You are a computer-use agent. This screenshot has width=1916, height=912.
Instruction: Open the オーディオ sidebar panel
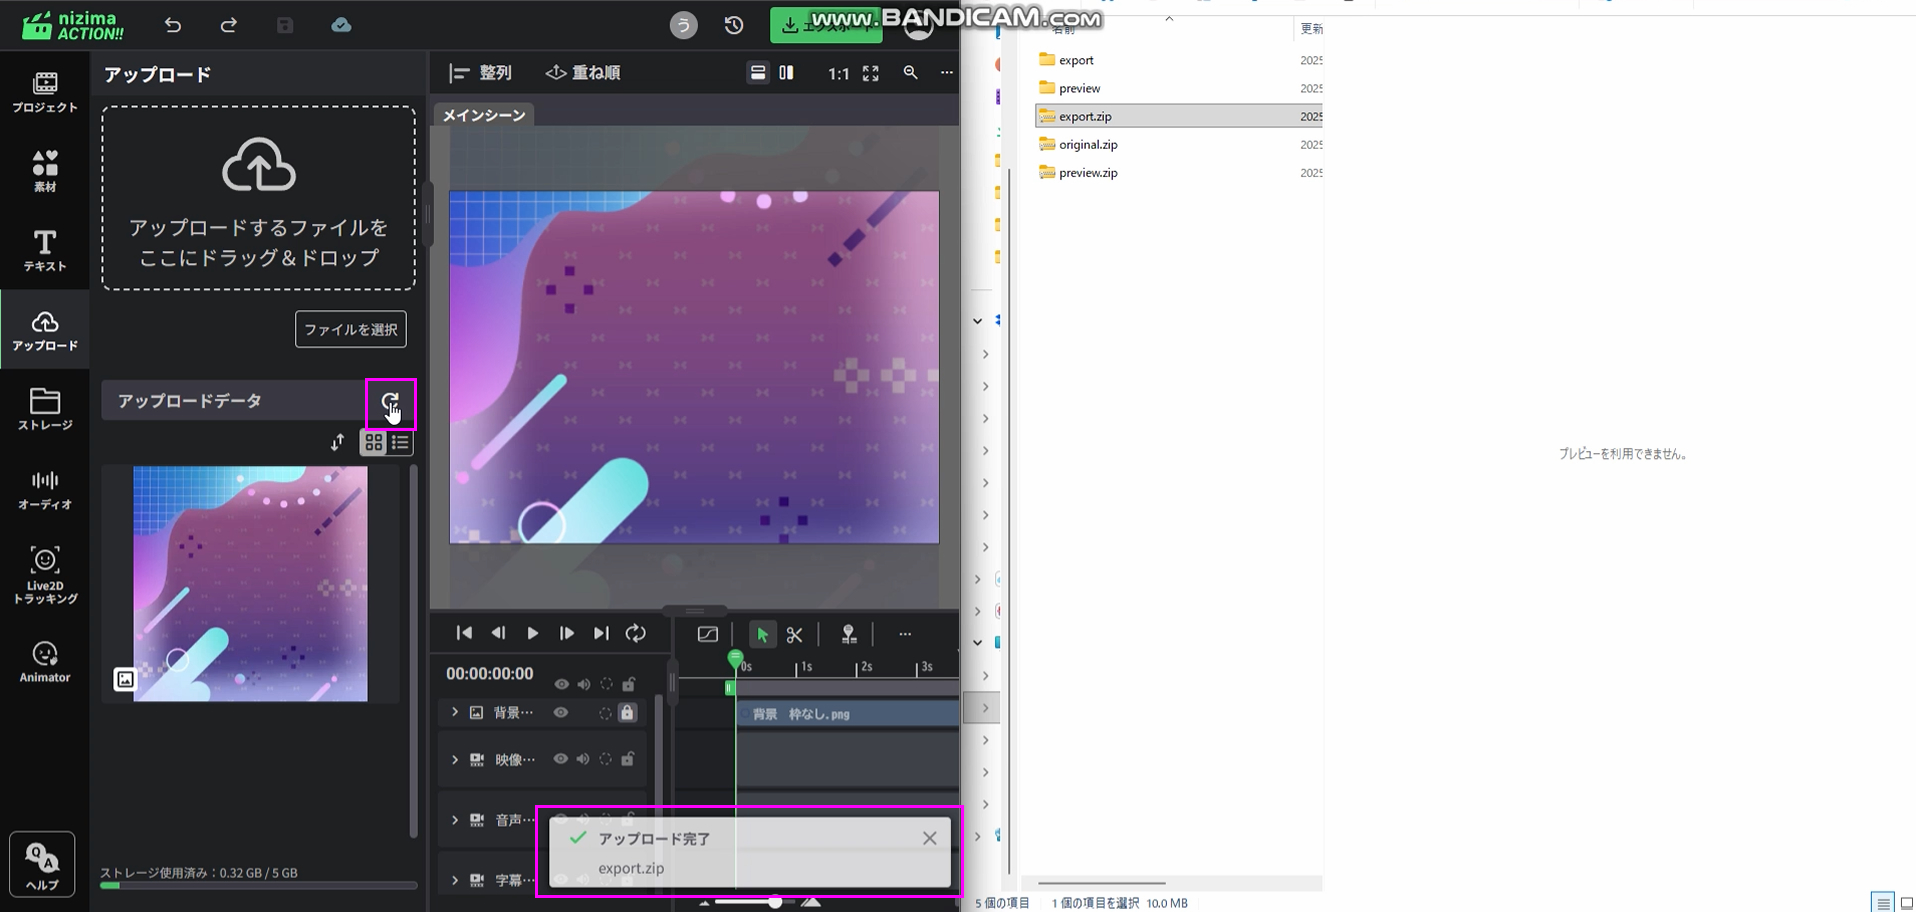coord(45,490)
